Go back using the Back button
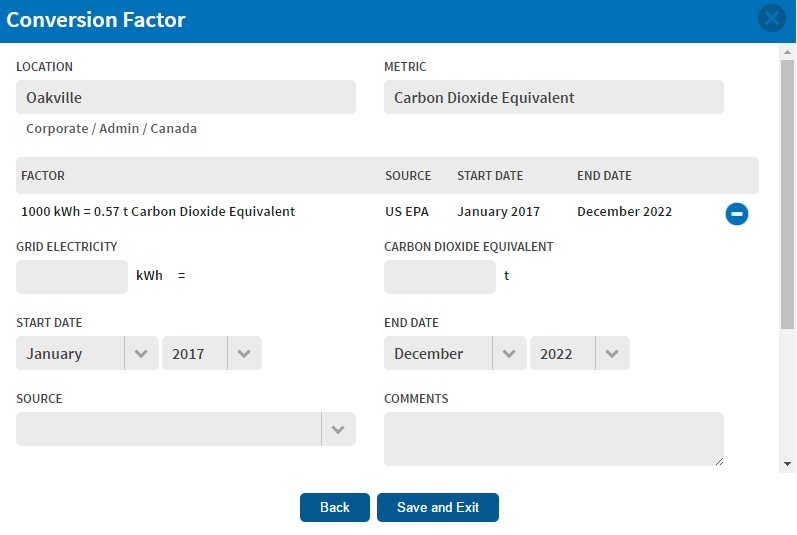The image size is (797, 535). click(x=334, y=507)
